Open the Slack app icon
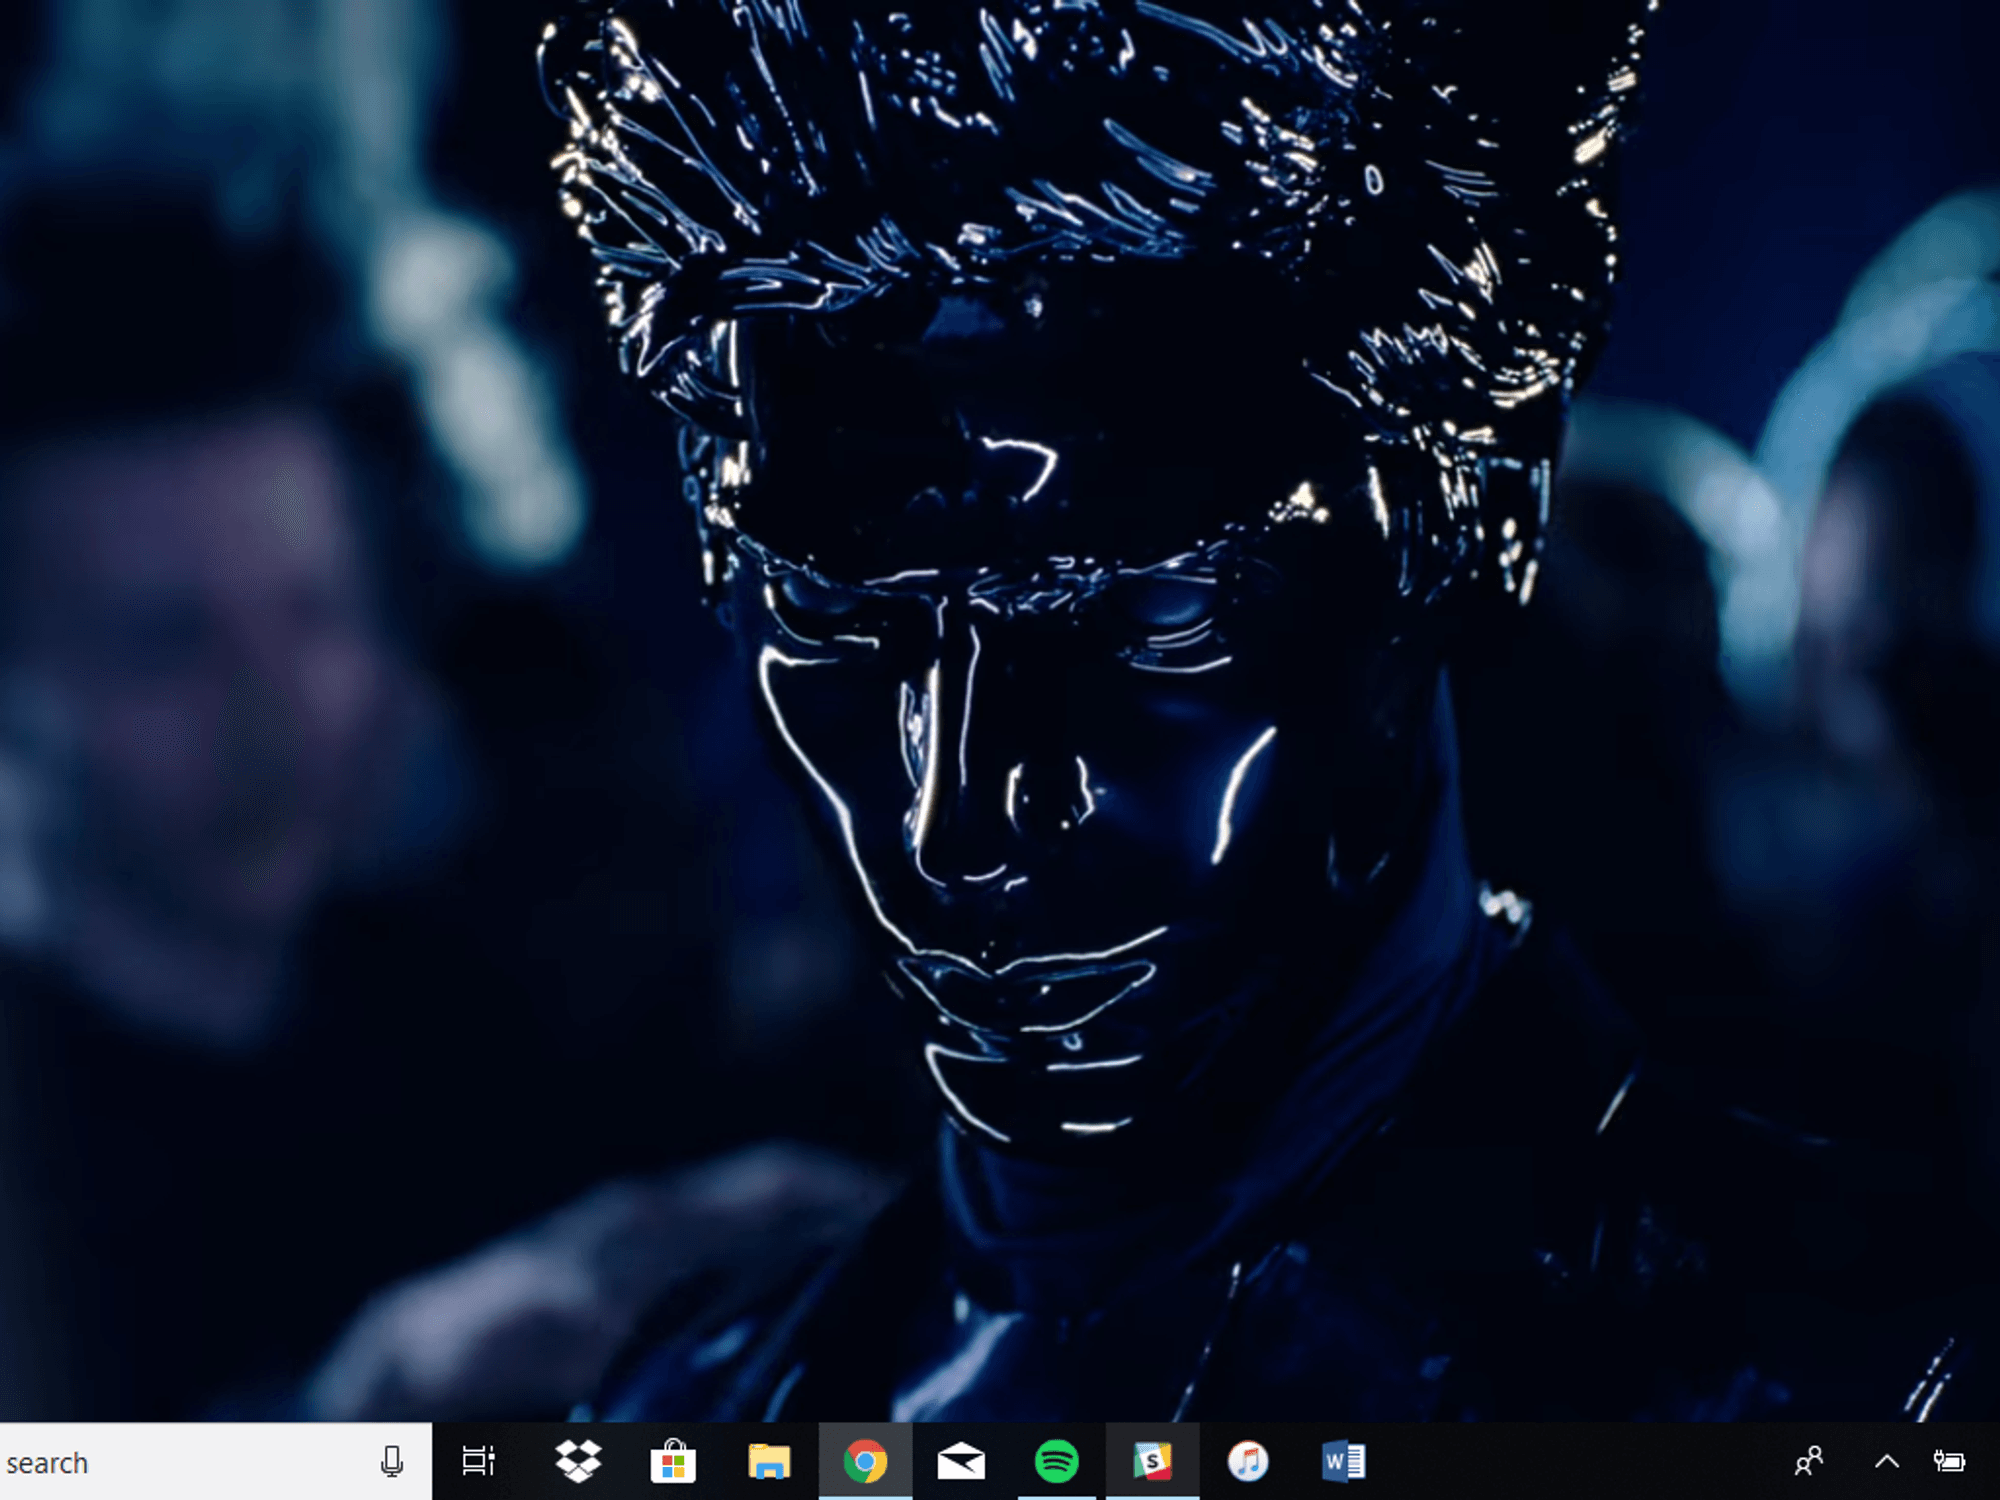Screen dimensions: 2000x1500 [x=1153, y=1462]
